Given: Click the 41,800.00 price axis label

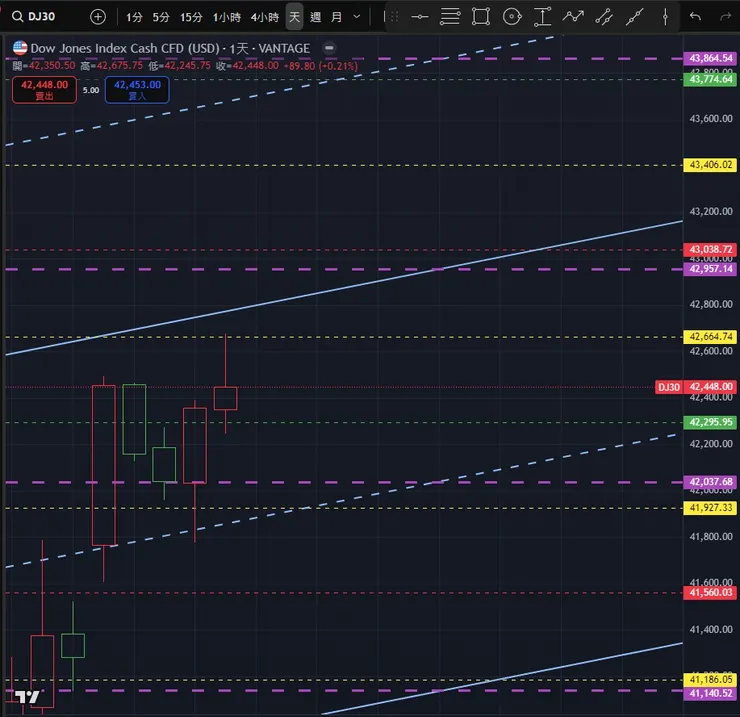Looking at the screenshot, I should 711,537.
